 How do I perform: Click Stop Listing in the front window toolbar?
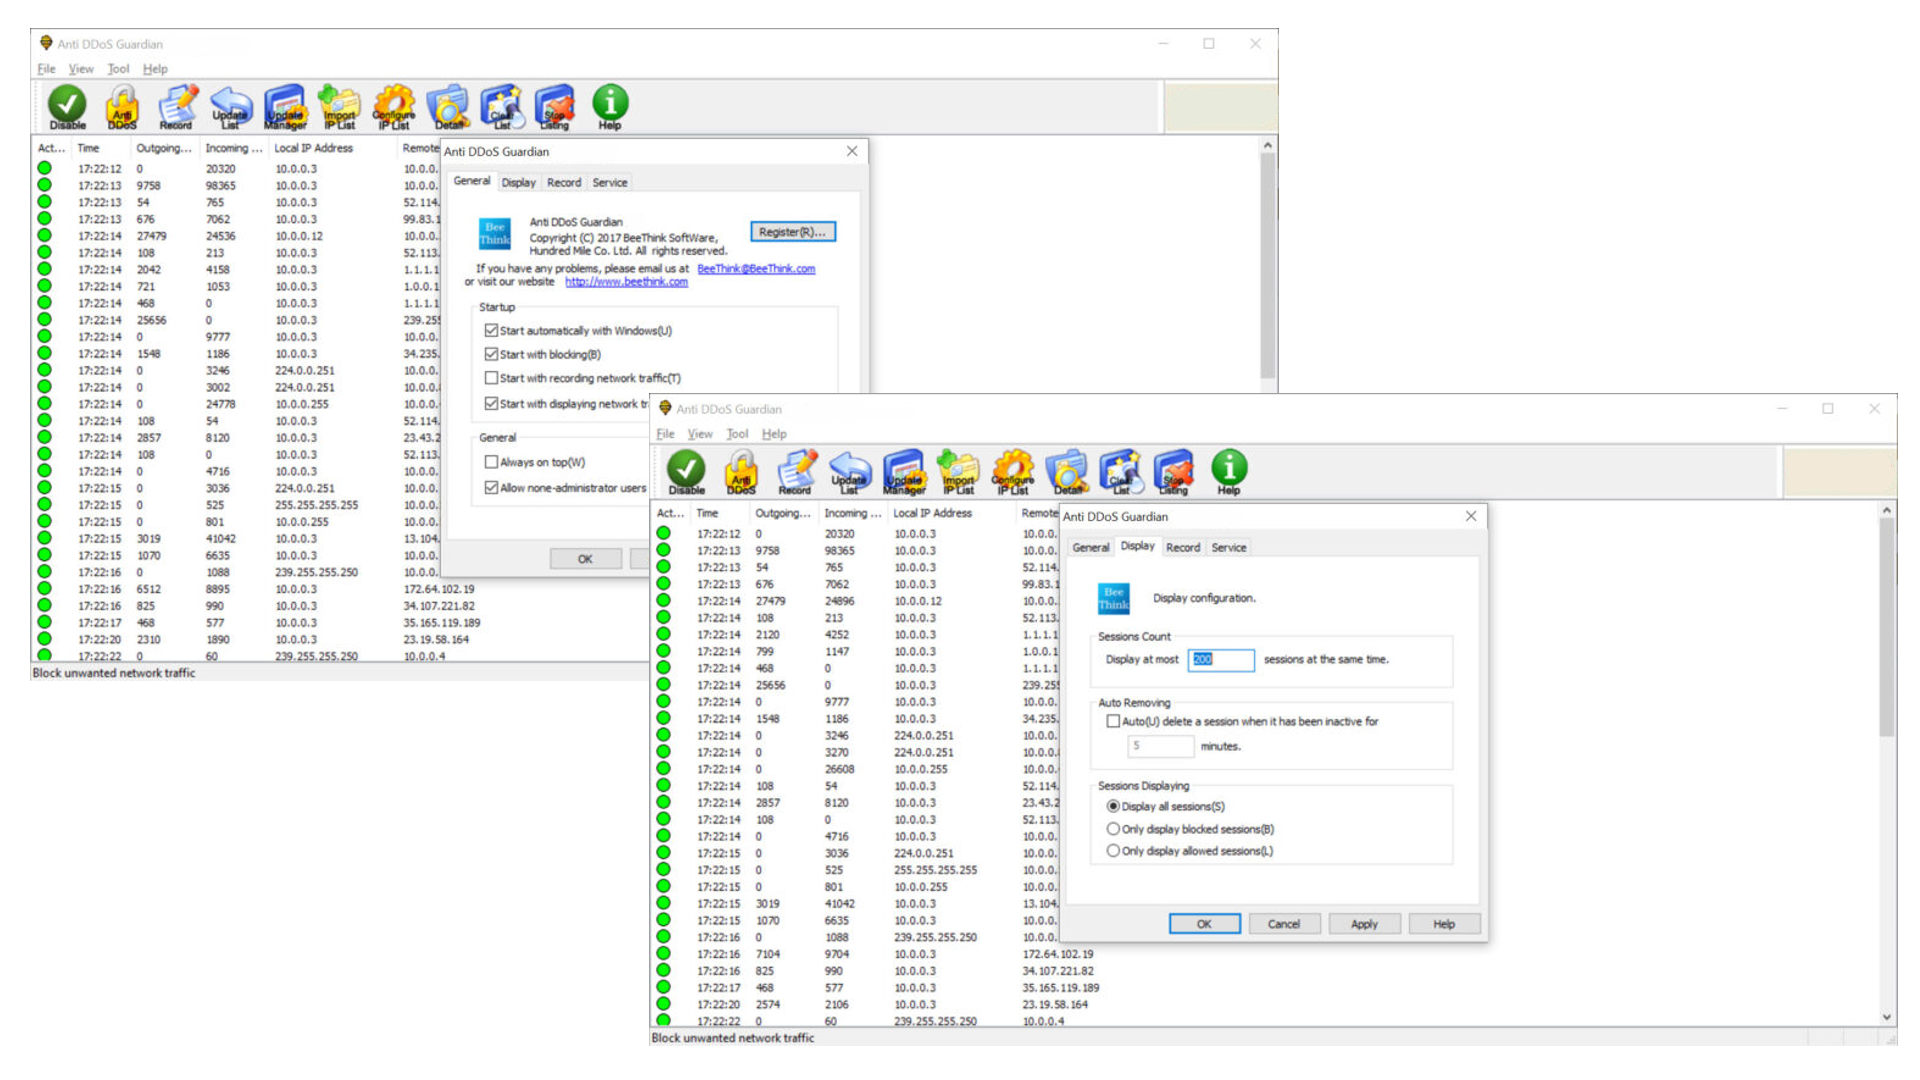coord(1174,471)
